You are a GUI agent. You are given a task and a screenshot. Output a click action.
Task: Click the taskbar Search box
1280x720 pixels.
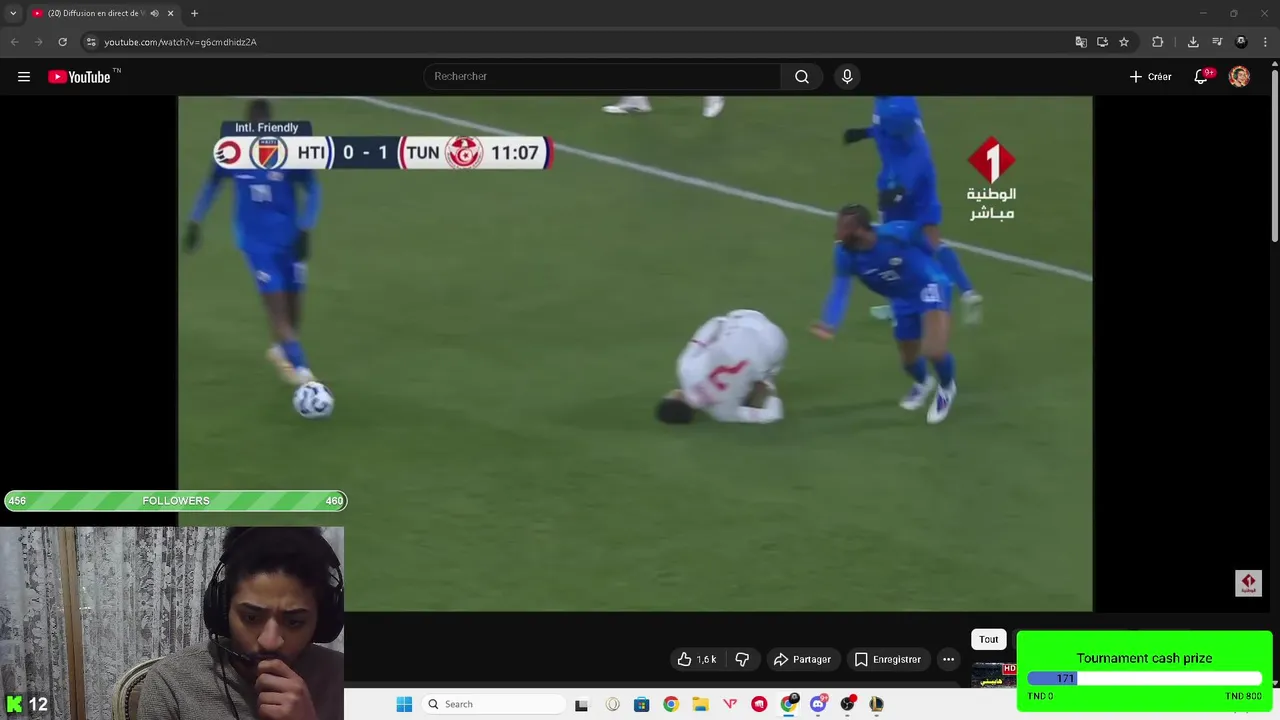(494, 704)
